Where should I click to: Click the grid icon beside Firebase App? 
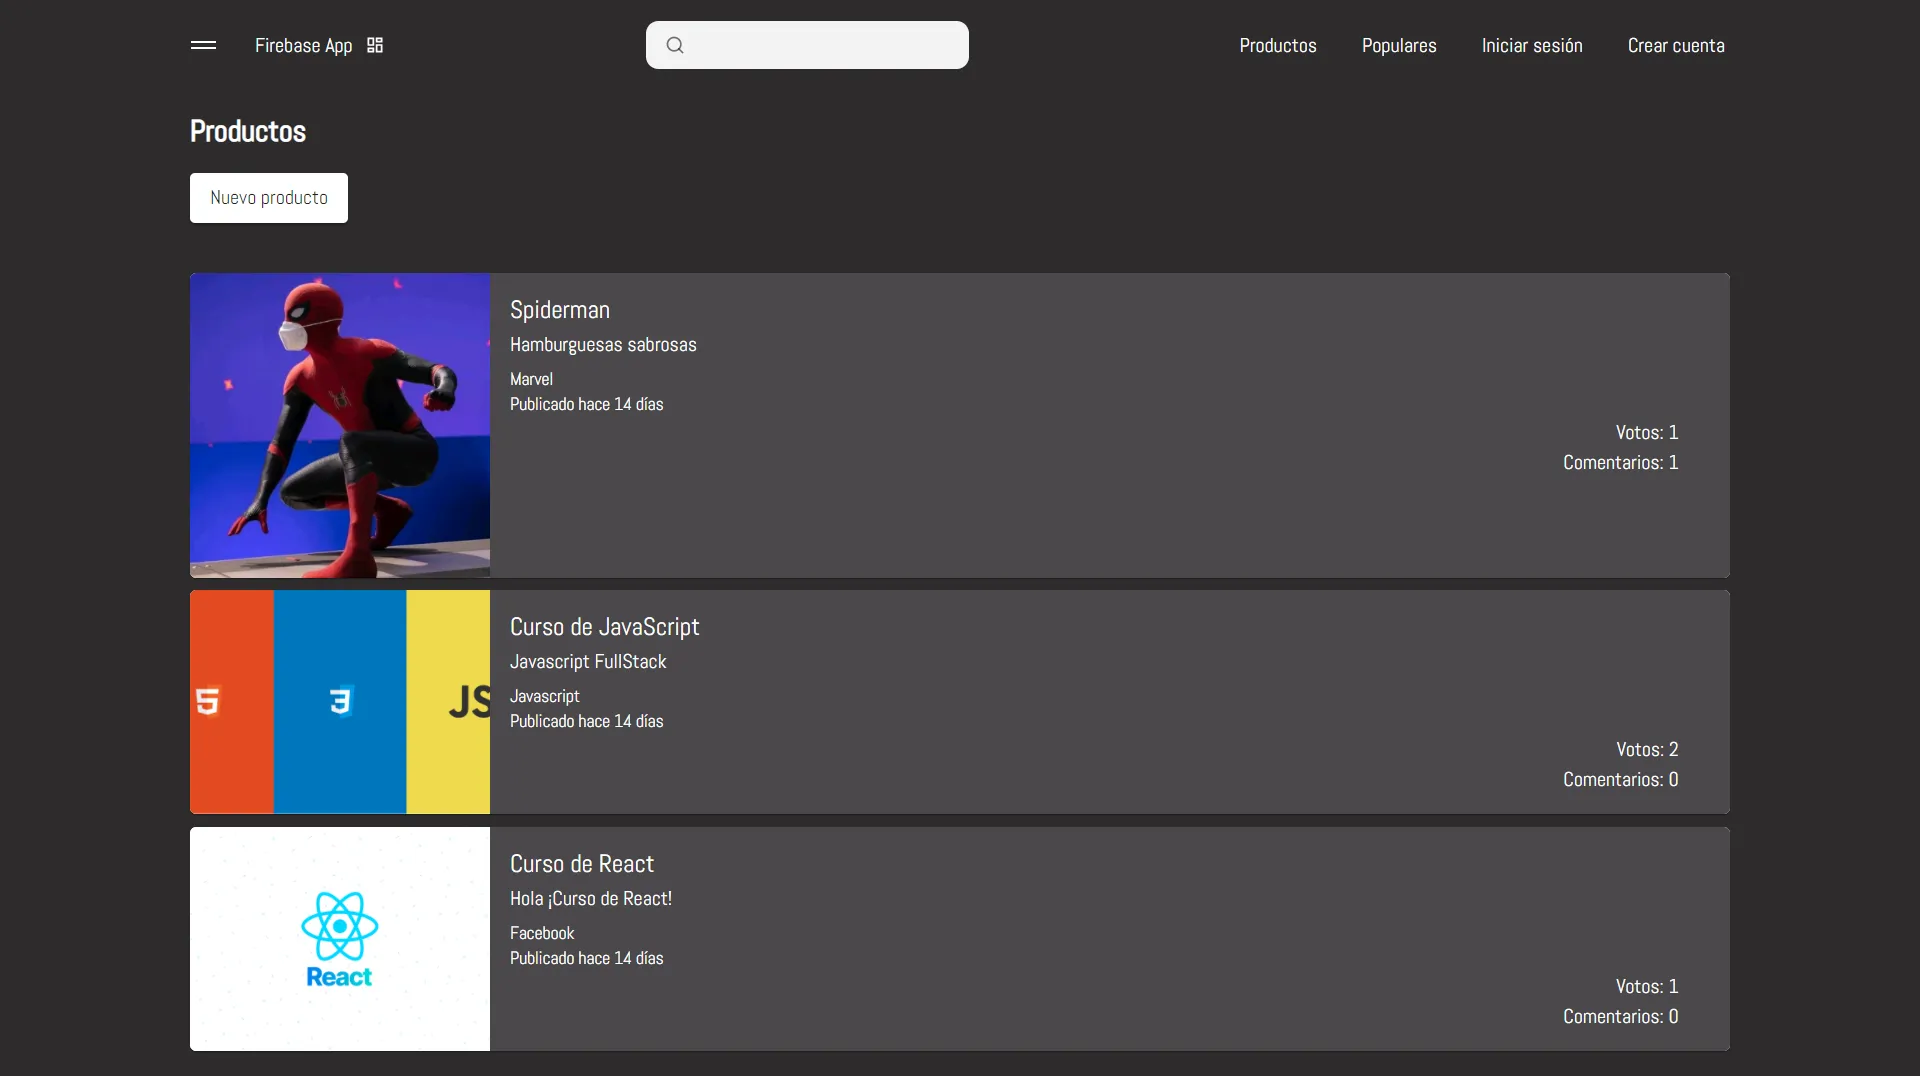(375, 45)
